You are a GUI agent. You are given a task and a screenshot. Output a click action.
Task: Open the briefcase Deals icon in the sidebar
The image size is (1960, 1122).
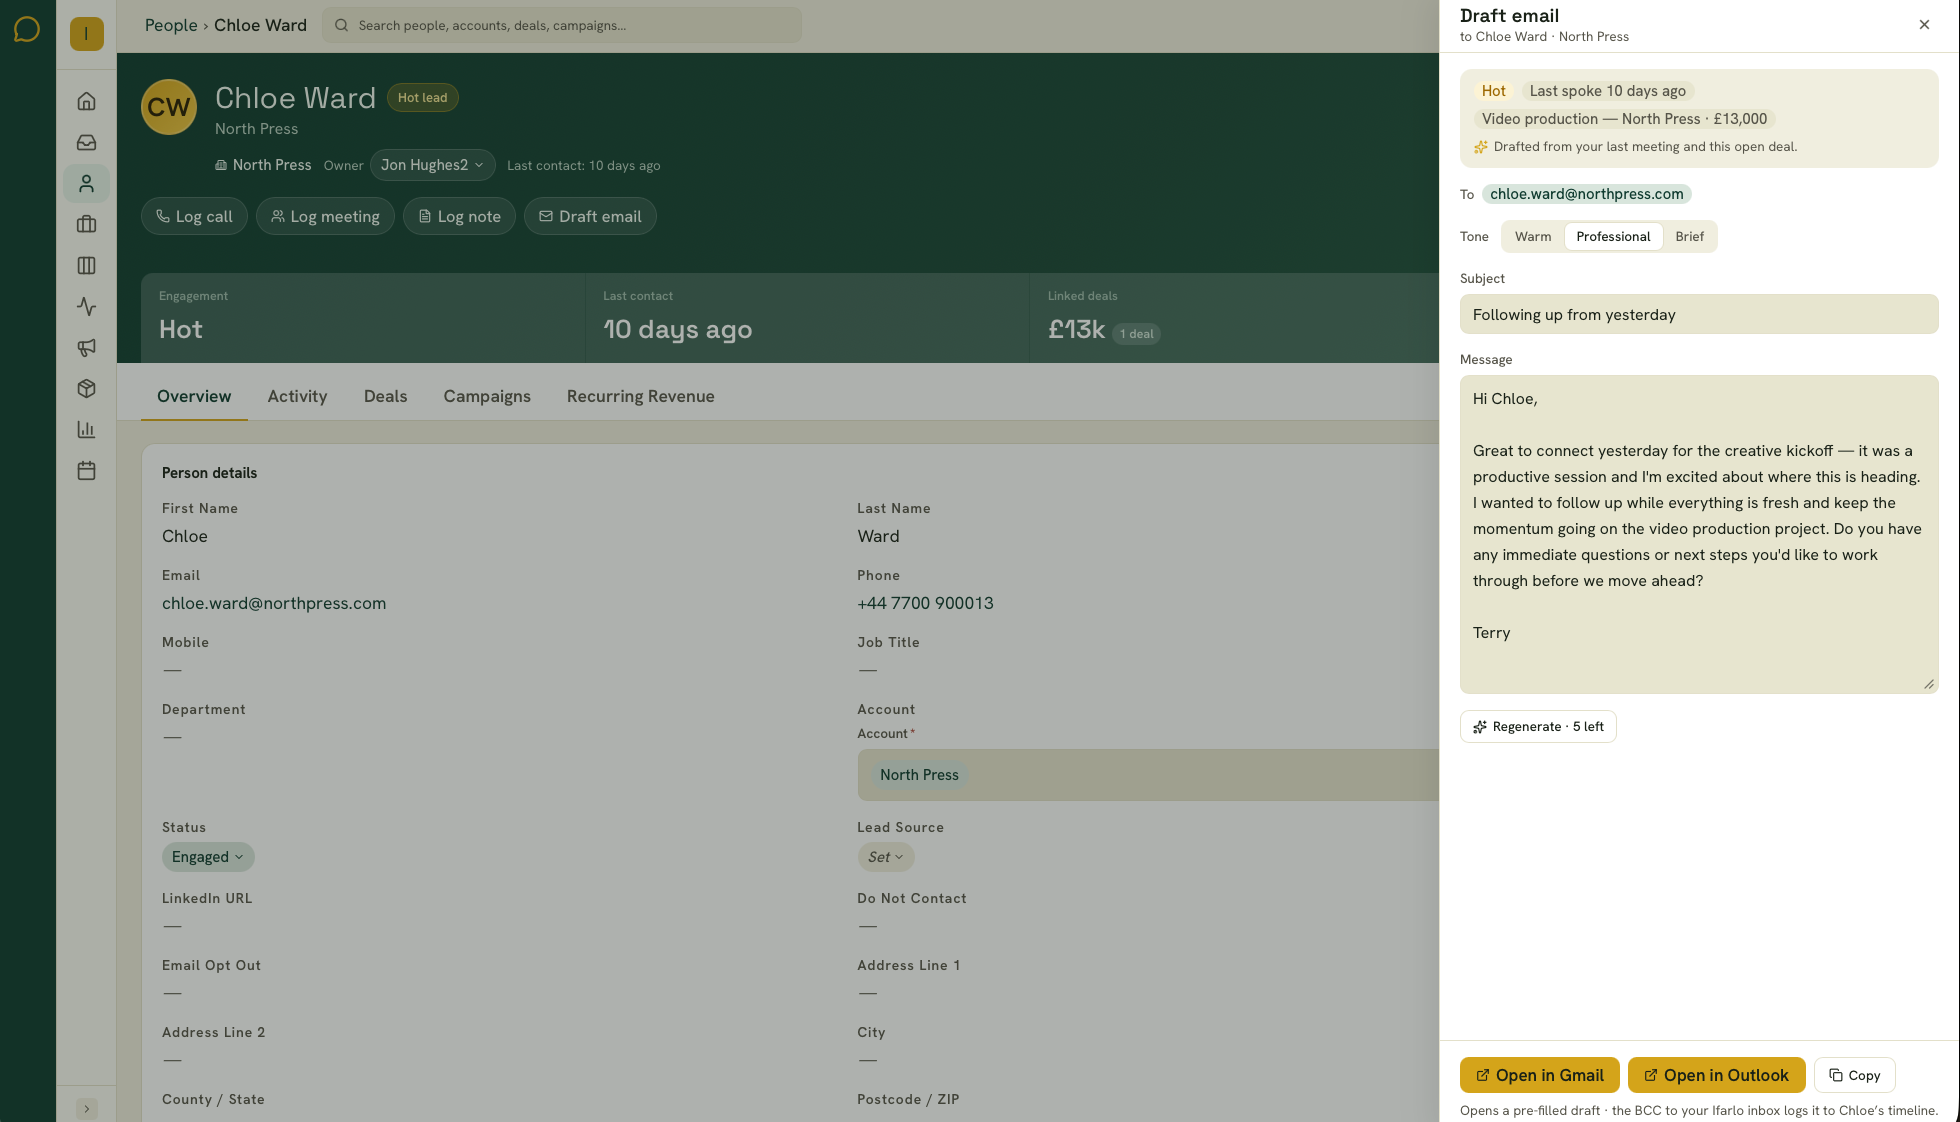(x=87, y=224)
